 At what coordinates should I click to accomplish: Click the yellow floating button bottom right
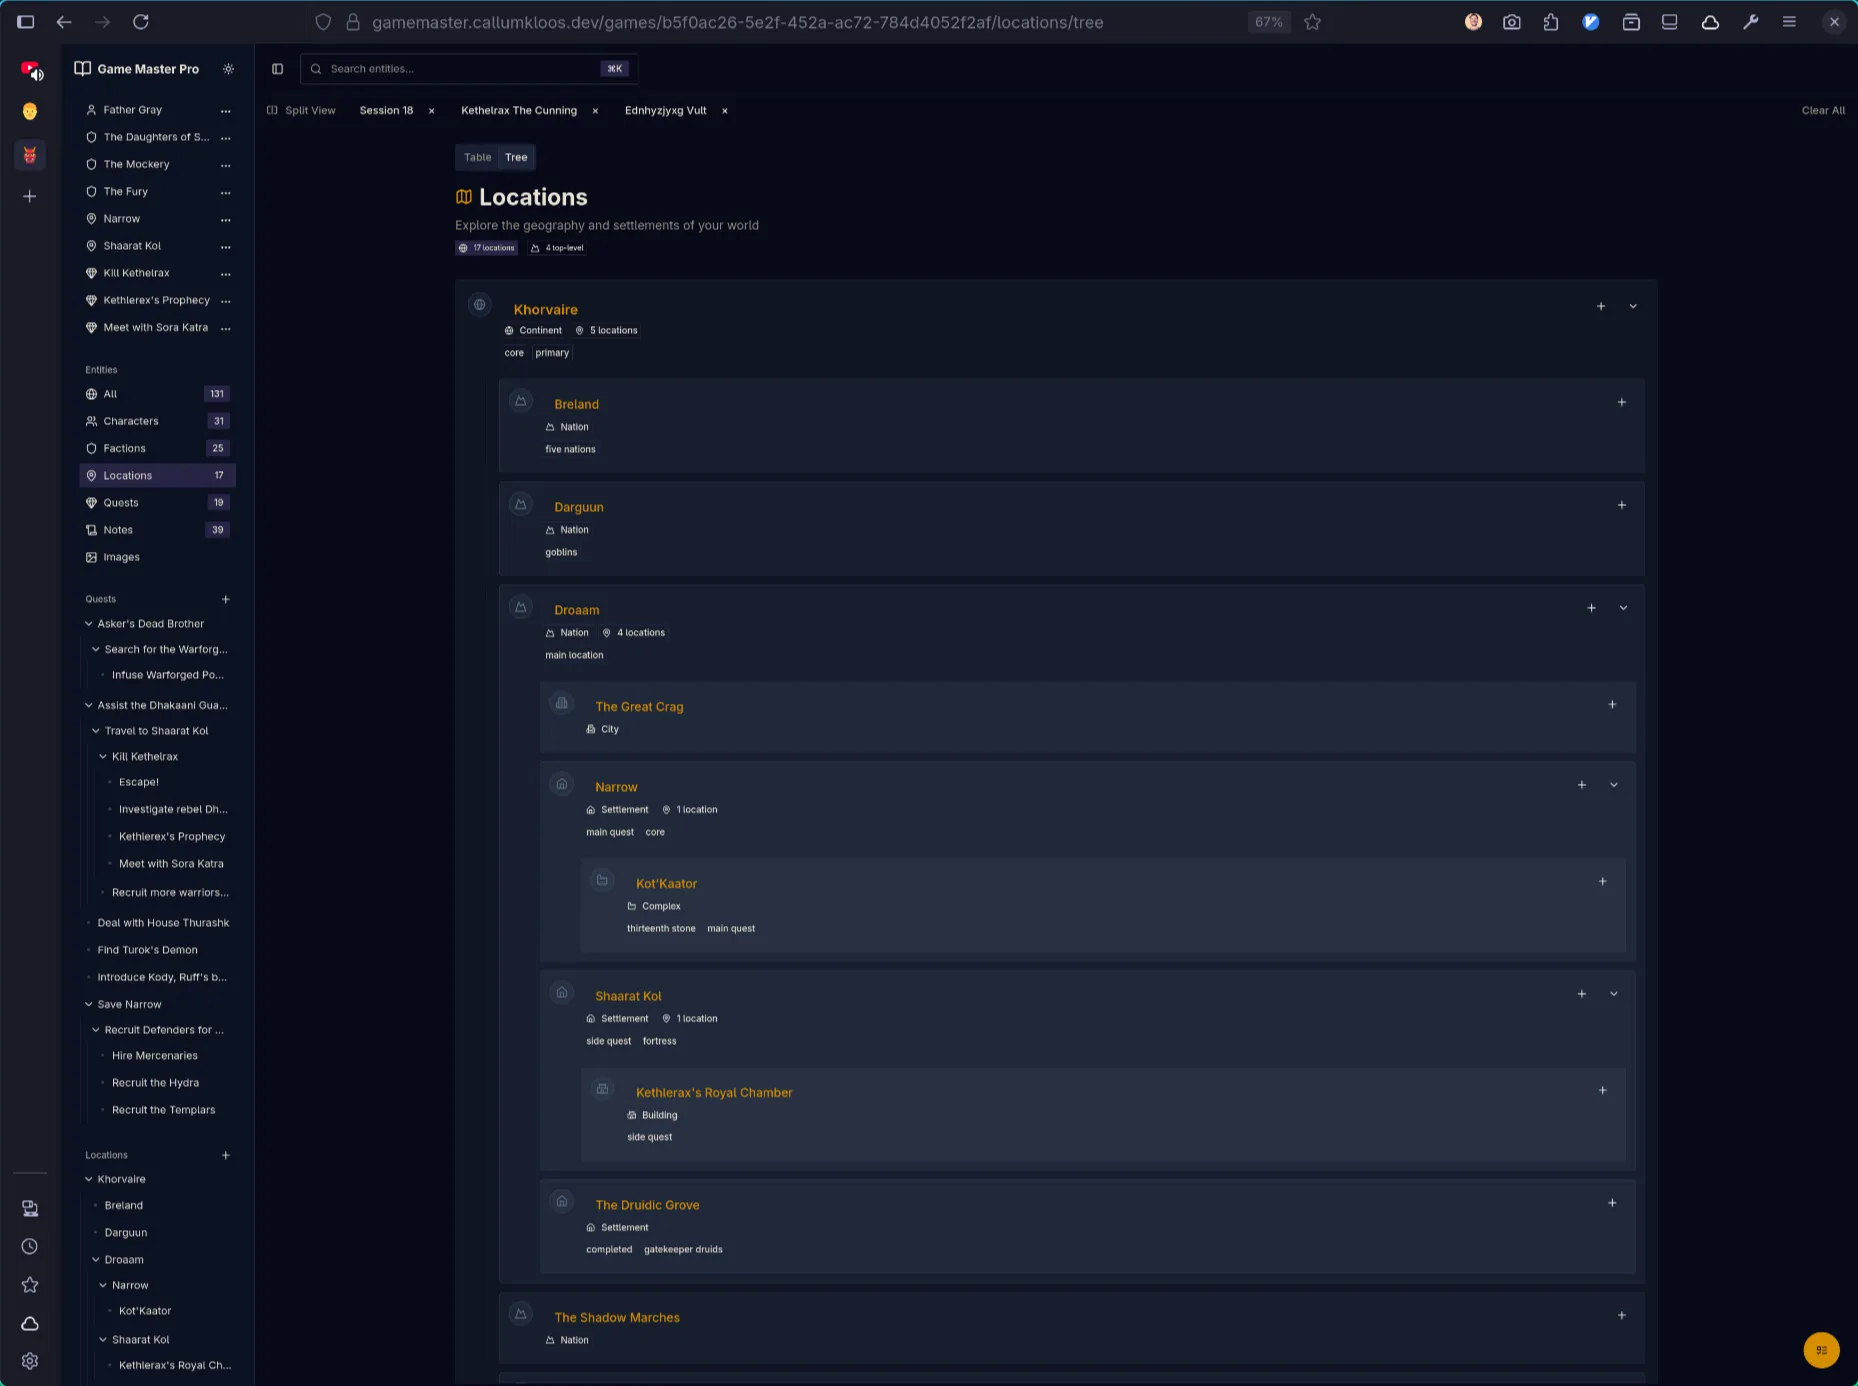tap(1821, 1350)
